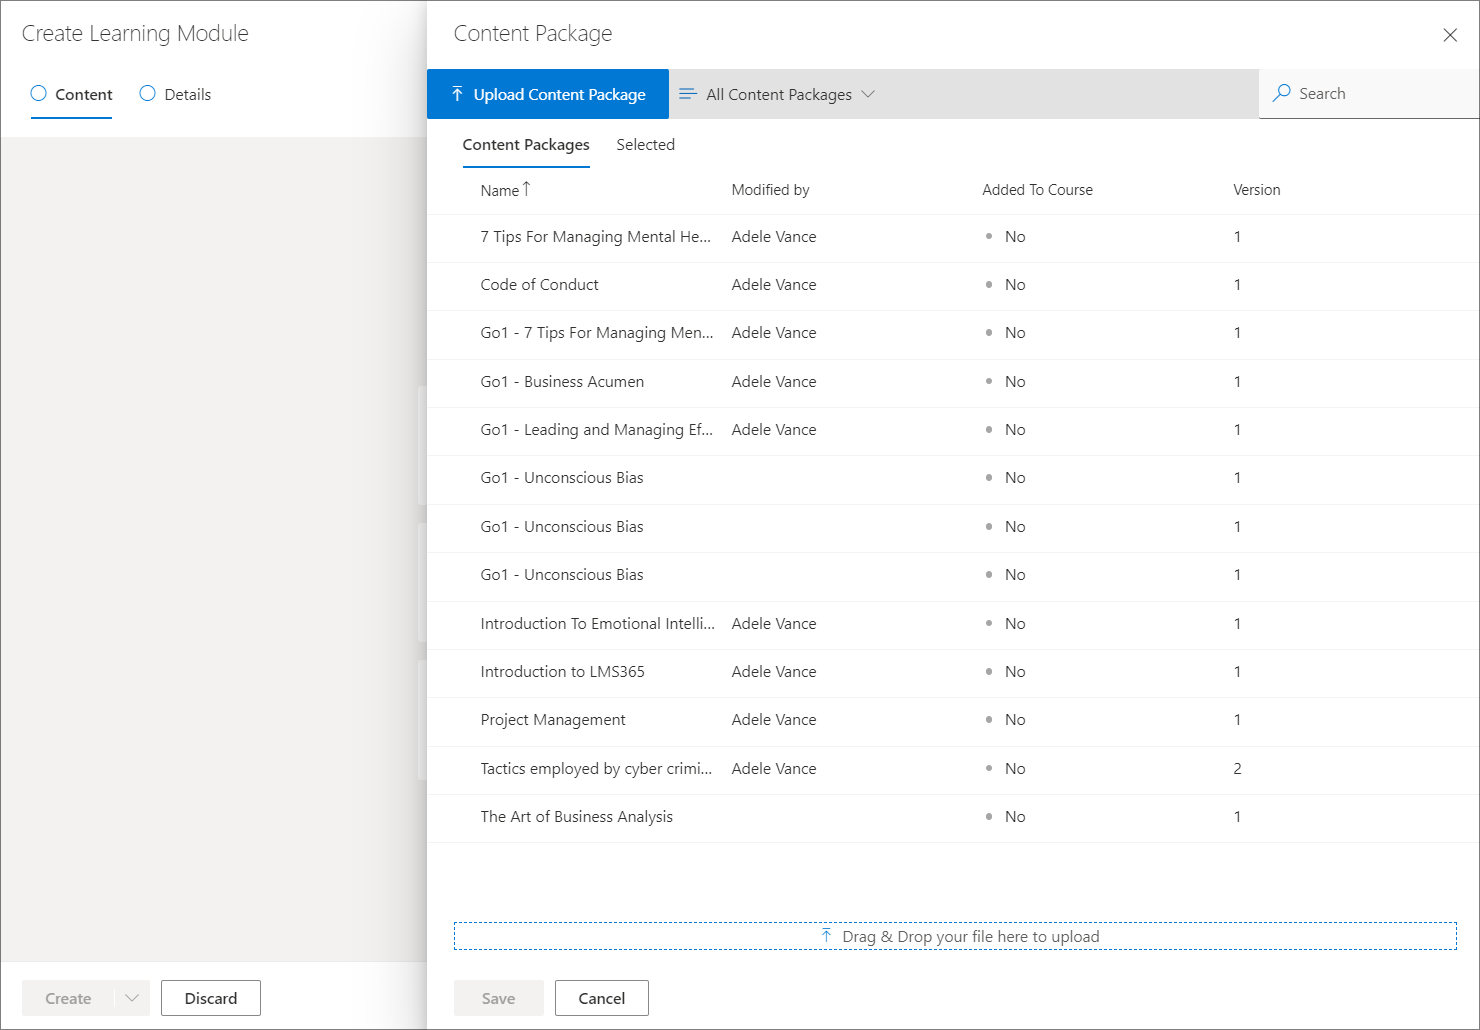The width and height of the screenshot is (1480, 1030).
Task: Click the filter lines icon beside All Content Packages
Action: (687, 94)
